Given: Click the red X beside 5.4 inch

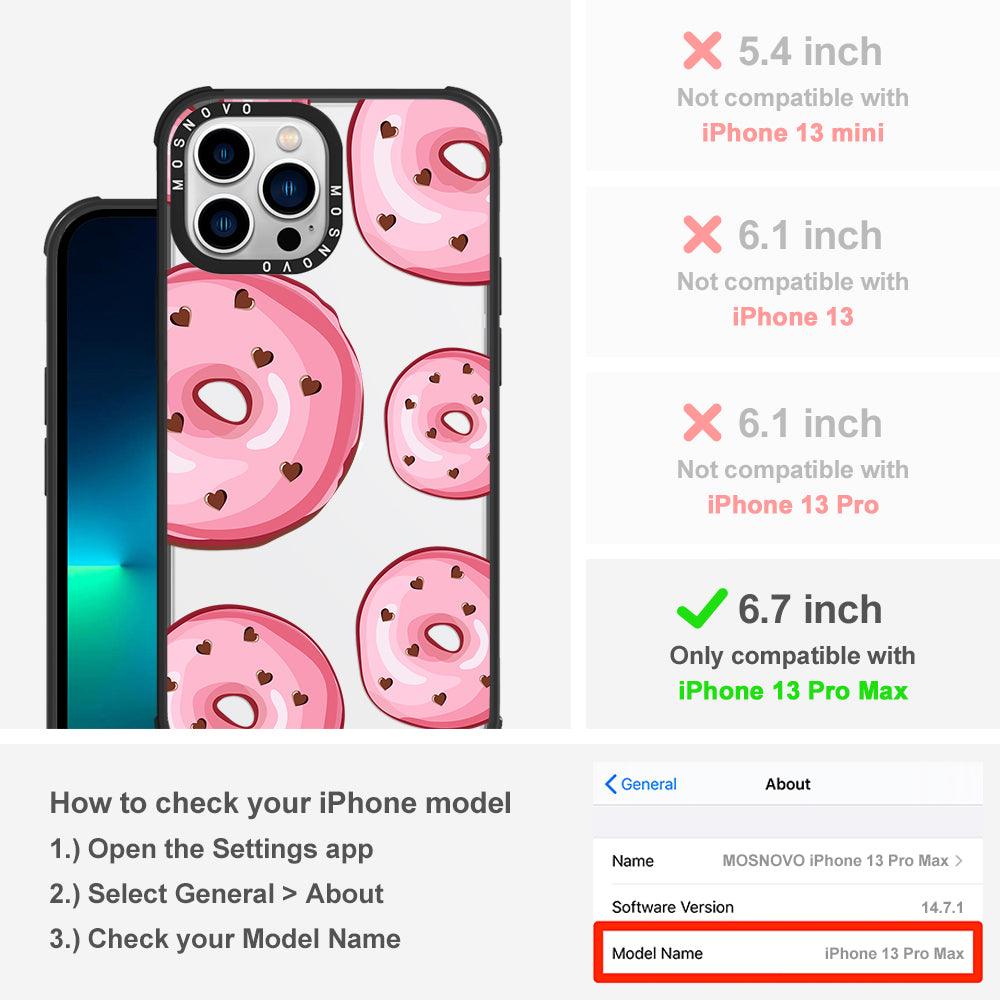Looking at the screenshot, I should click(702, 50).
